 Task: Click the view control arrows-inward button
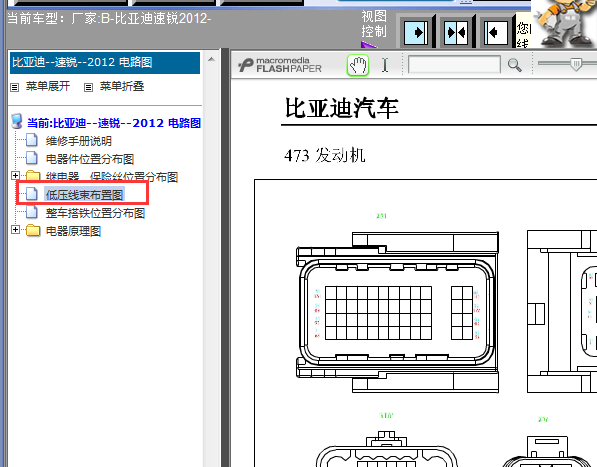click(x=456, y=33)
